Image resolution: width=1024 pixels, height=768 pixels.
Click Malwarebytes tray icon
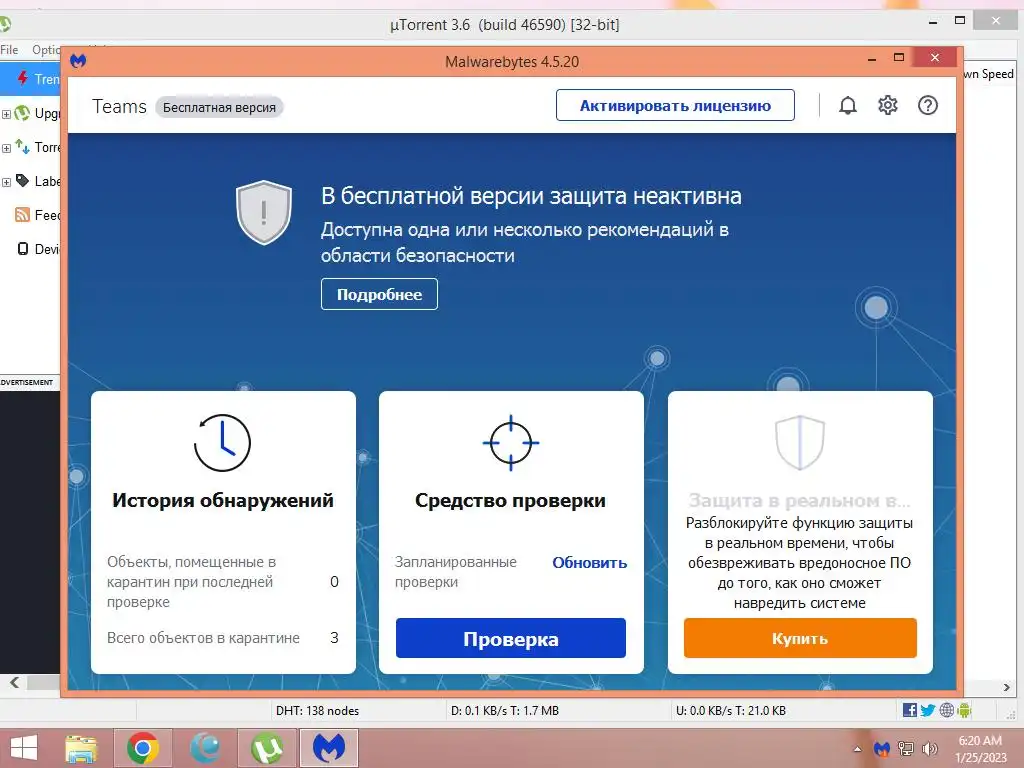click(882, 749)
